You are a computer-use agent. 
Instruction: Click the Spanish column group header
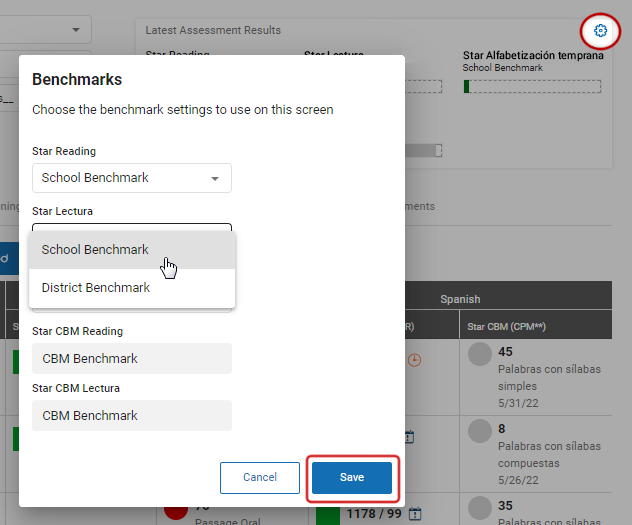coord(460,299)
